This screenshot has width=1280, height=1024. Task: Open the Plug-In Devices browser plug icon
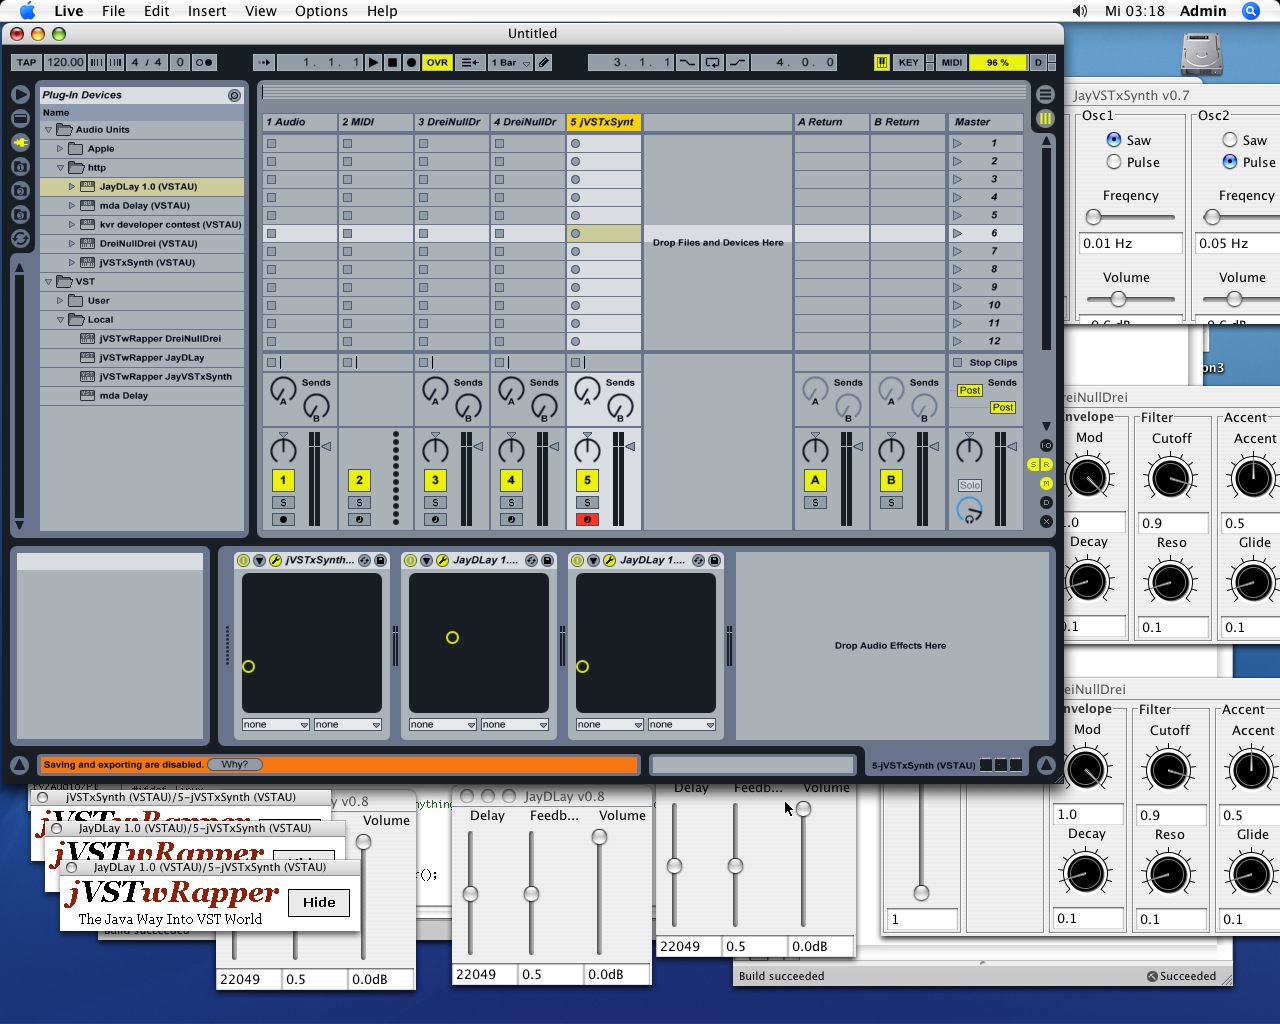point(20,142)
